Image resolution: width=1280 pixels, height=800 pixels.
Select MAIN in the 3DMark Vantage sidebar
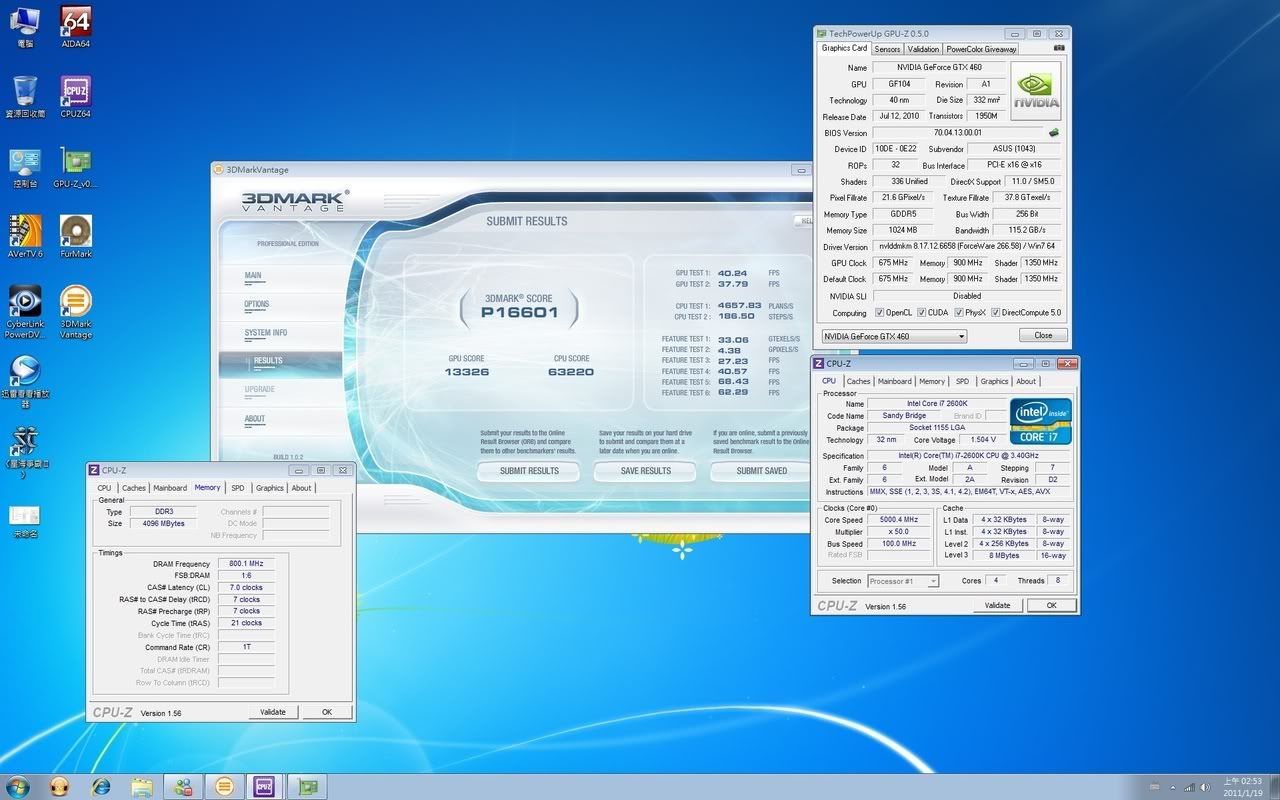[x=280, y=275]
